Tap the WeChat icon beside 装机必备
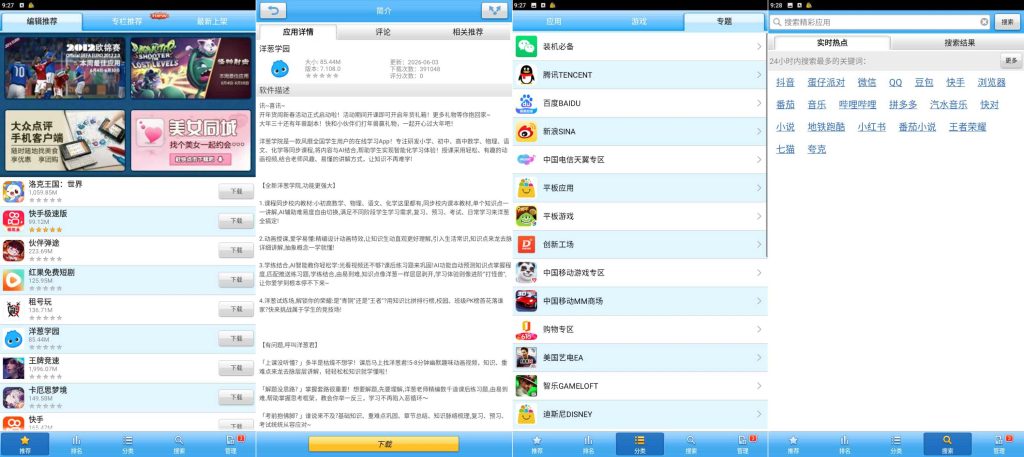Image resolution: width=1024 pixels, height=457 pixels. coord(526,46)
